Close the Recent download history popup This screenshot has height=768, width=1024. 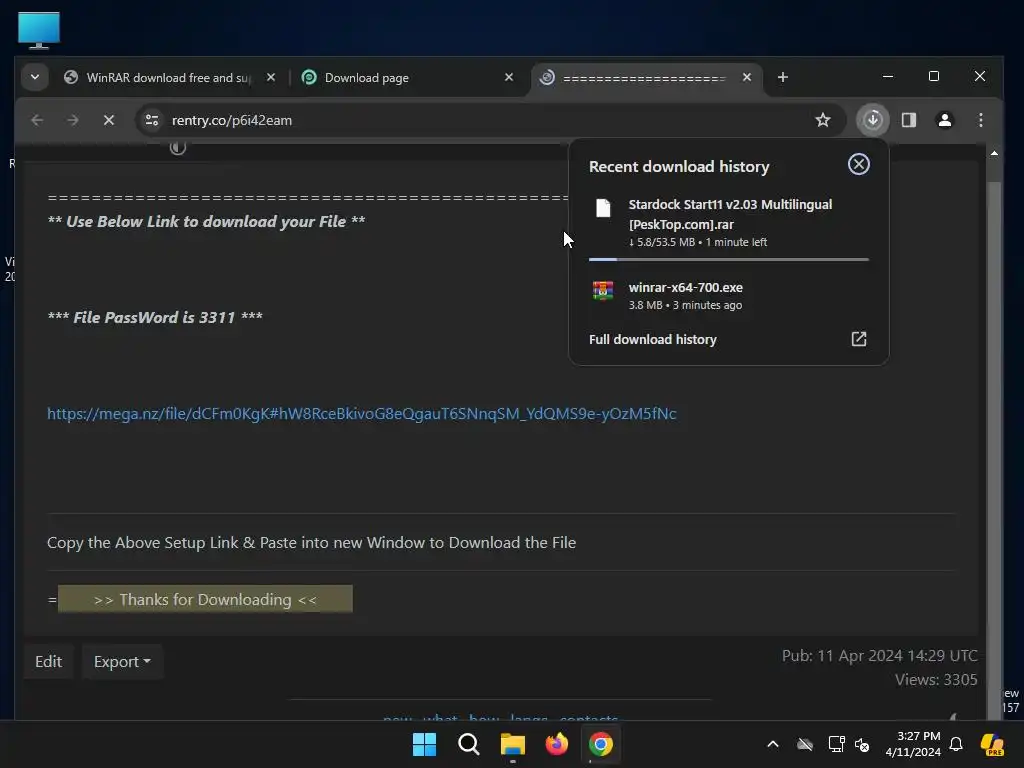click(x=858, y=165)
